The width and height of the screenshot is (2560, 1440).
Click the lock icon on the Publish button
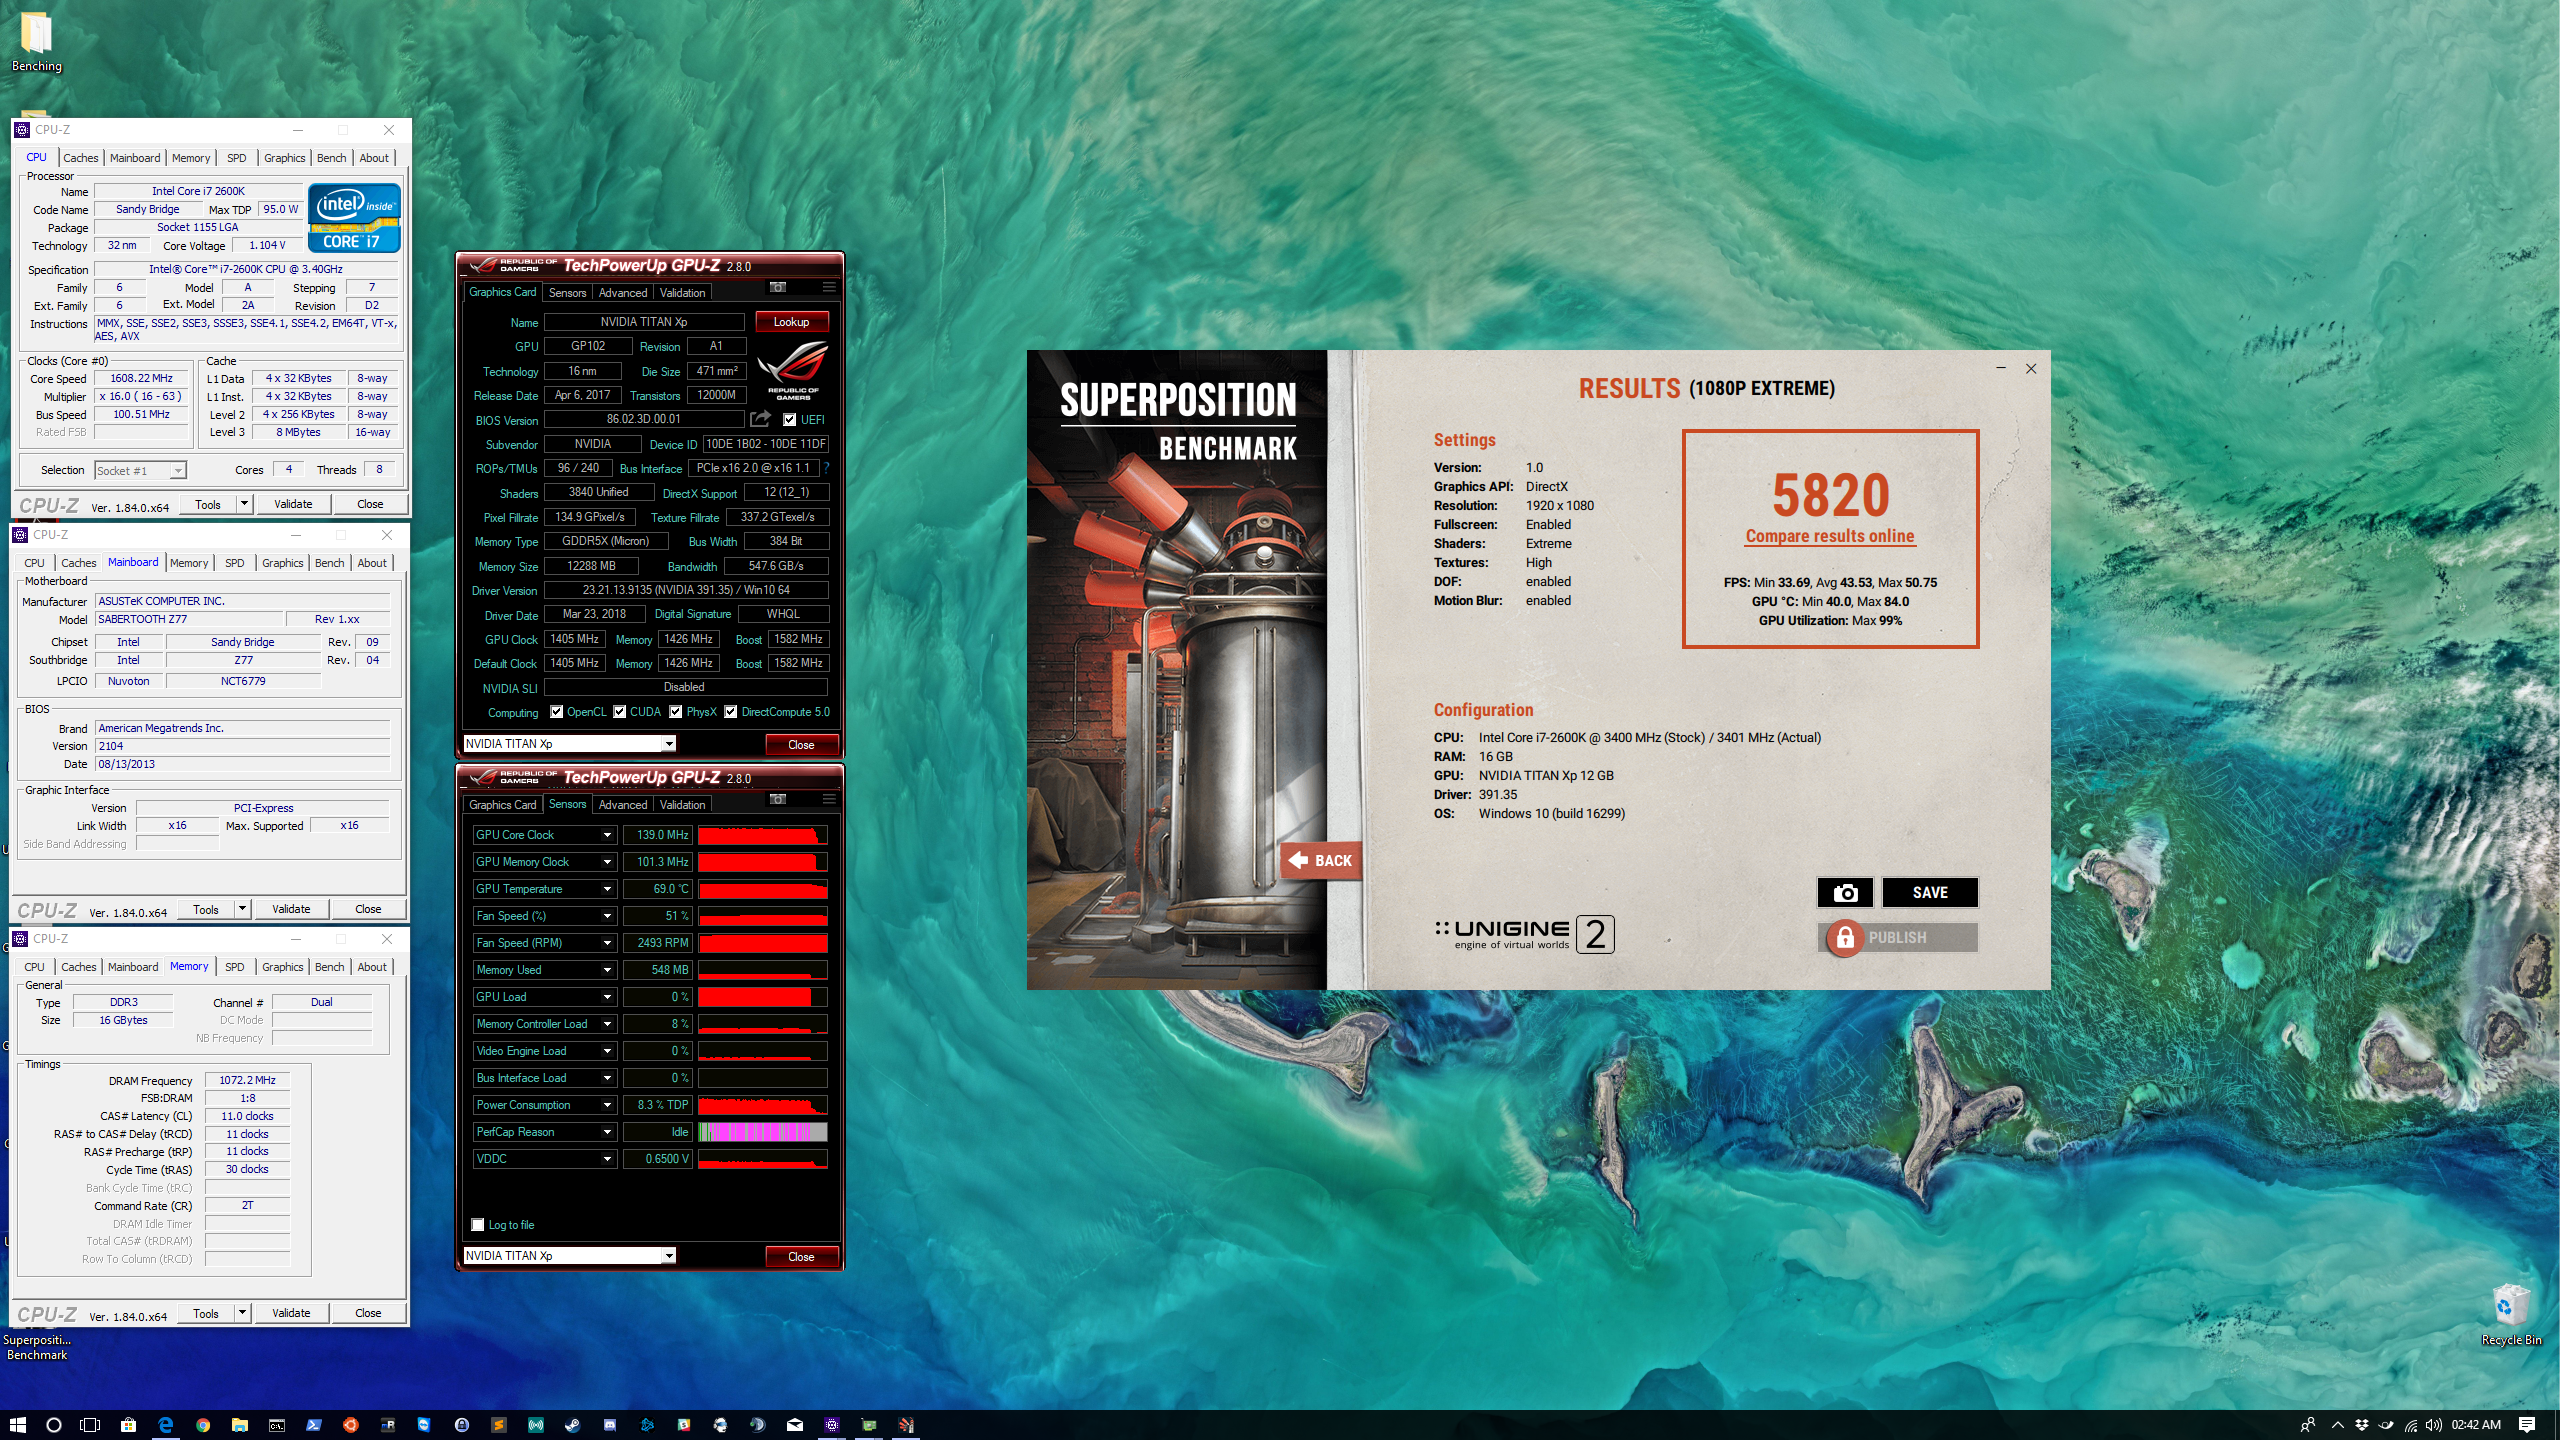click(x=1845, y=937)
